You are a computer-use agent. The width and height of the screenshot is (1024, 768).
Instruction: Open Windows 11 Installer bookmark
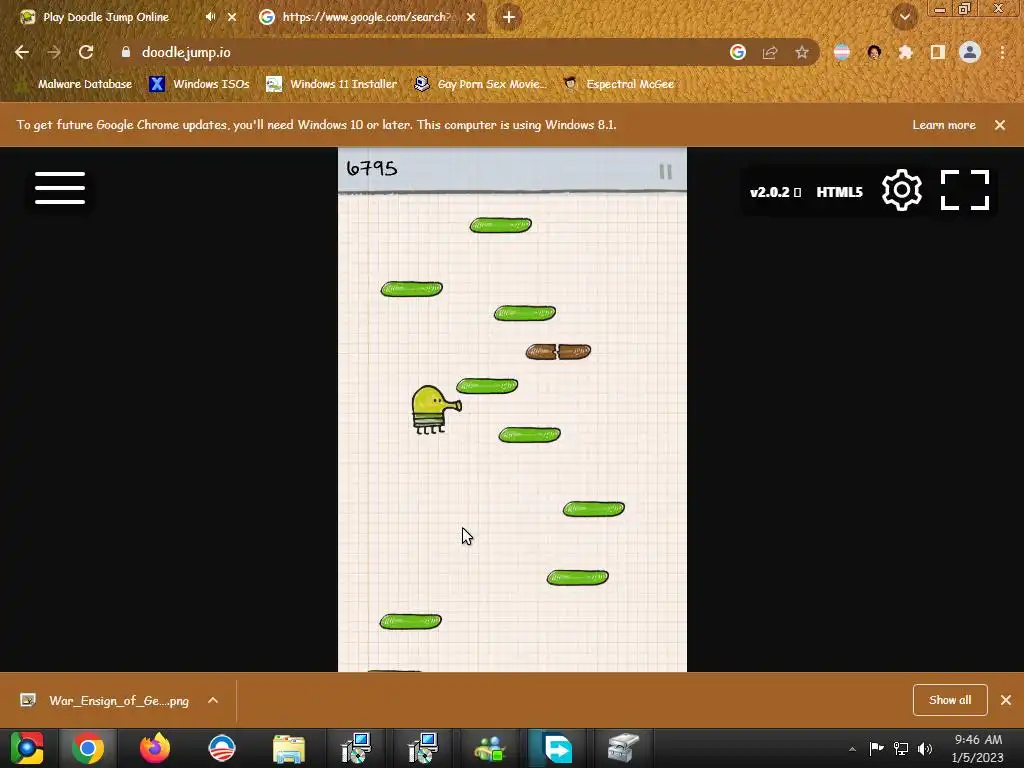(332, 84)
